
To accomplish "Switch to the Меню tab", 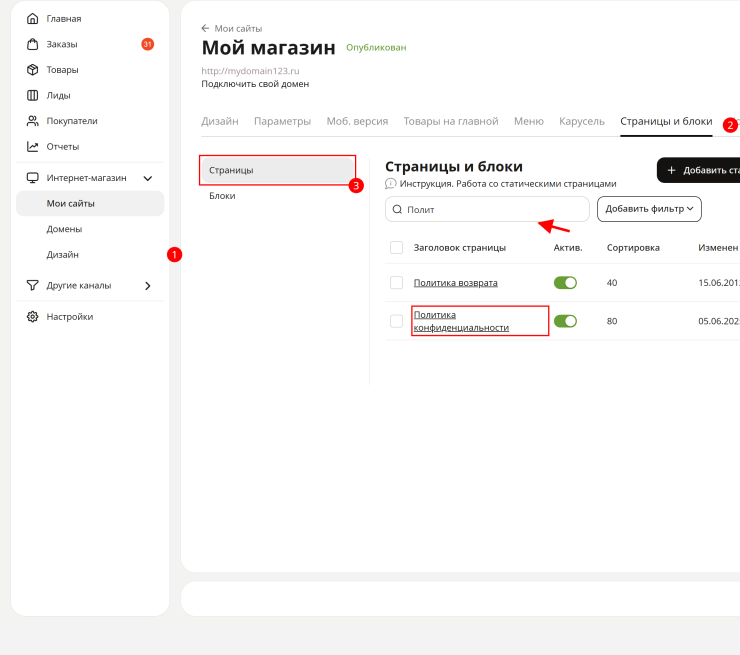I will tap(529, 121).
